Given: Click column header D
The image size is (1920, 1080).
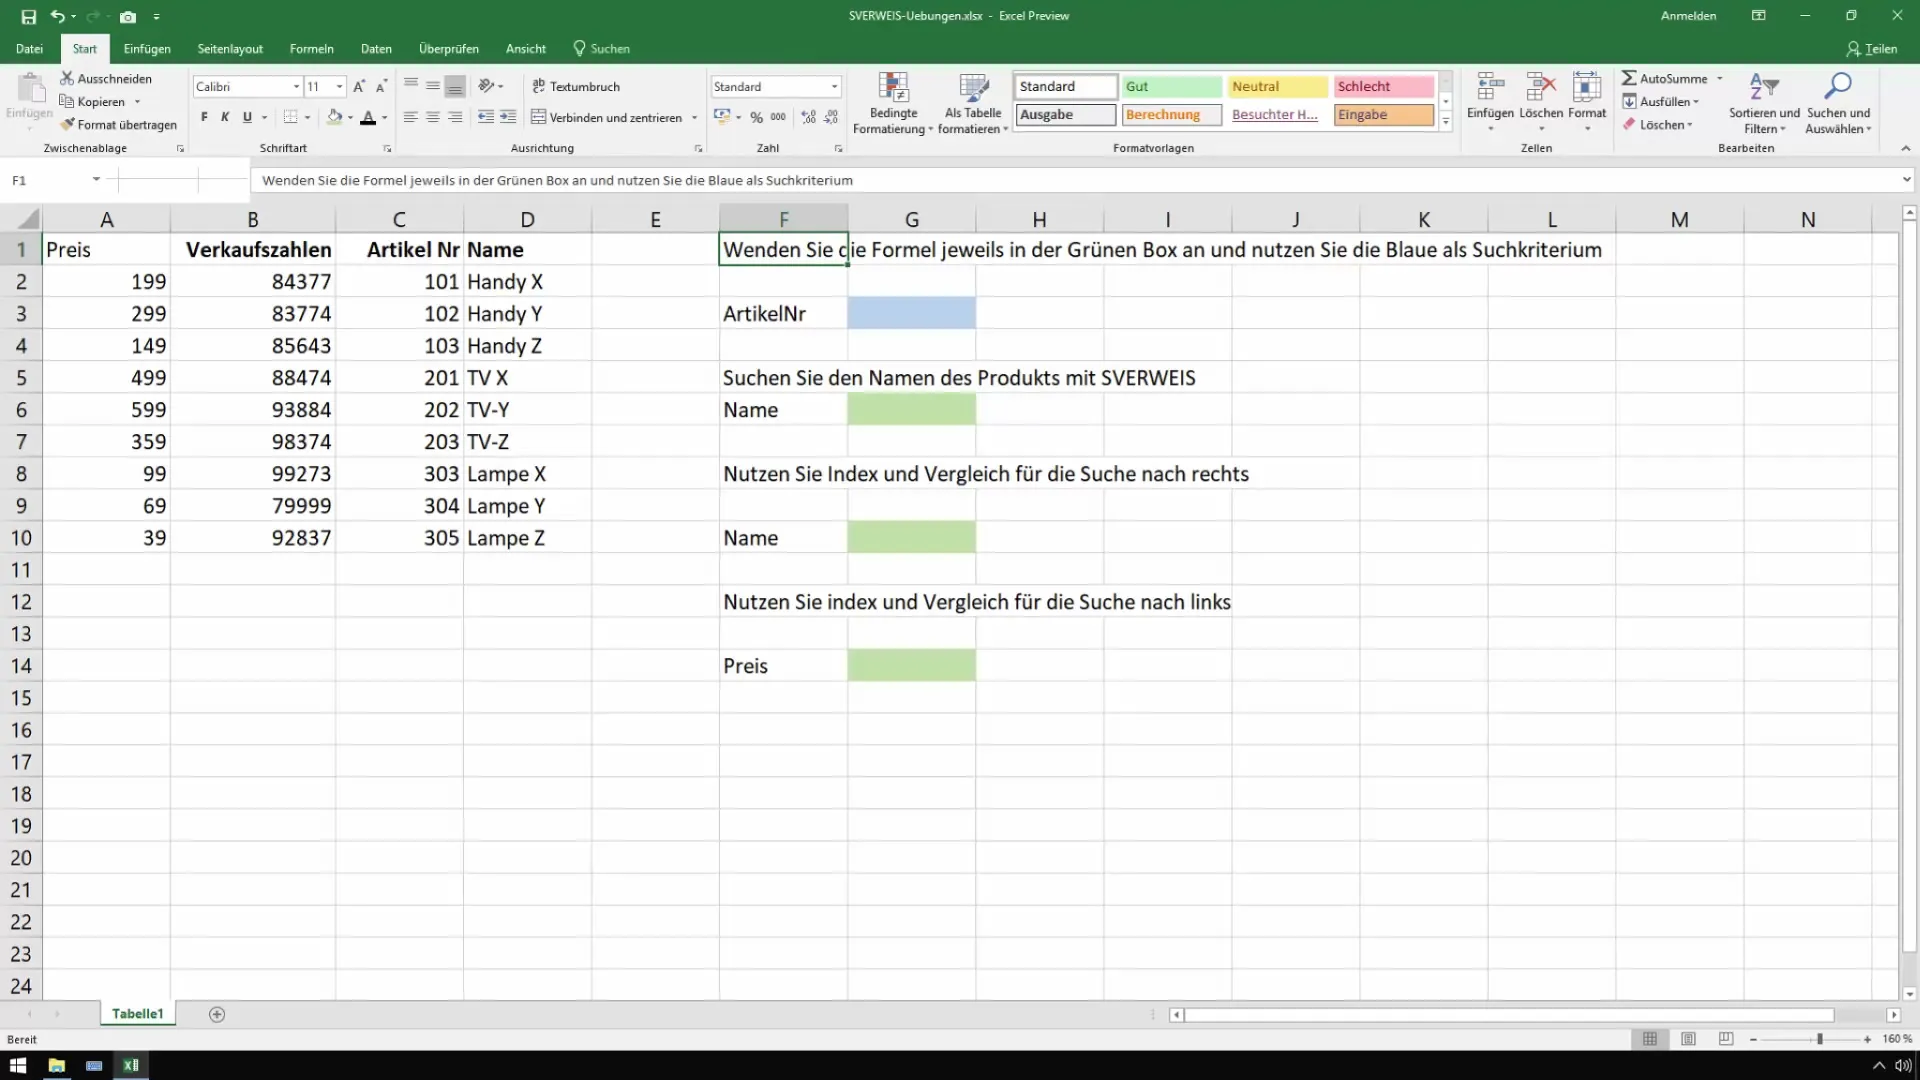Looking at the screenshot, I should pyautogui.click(x=527, y=219).
